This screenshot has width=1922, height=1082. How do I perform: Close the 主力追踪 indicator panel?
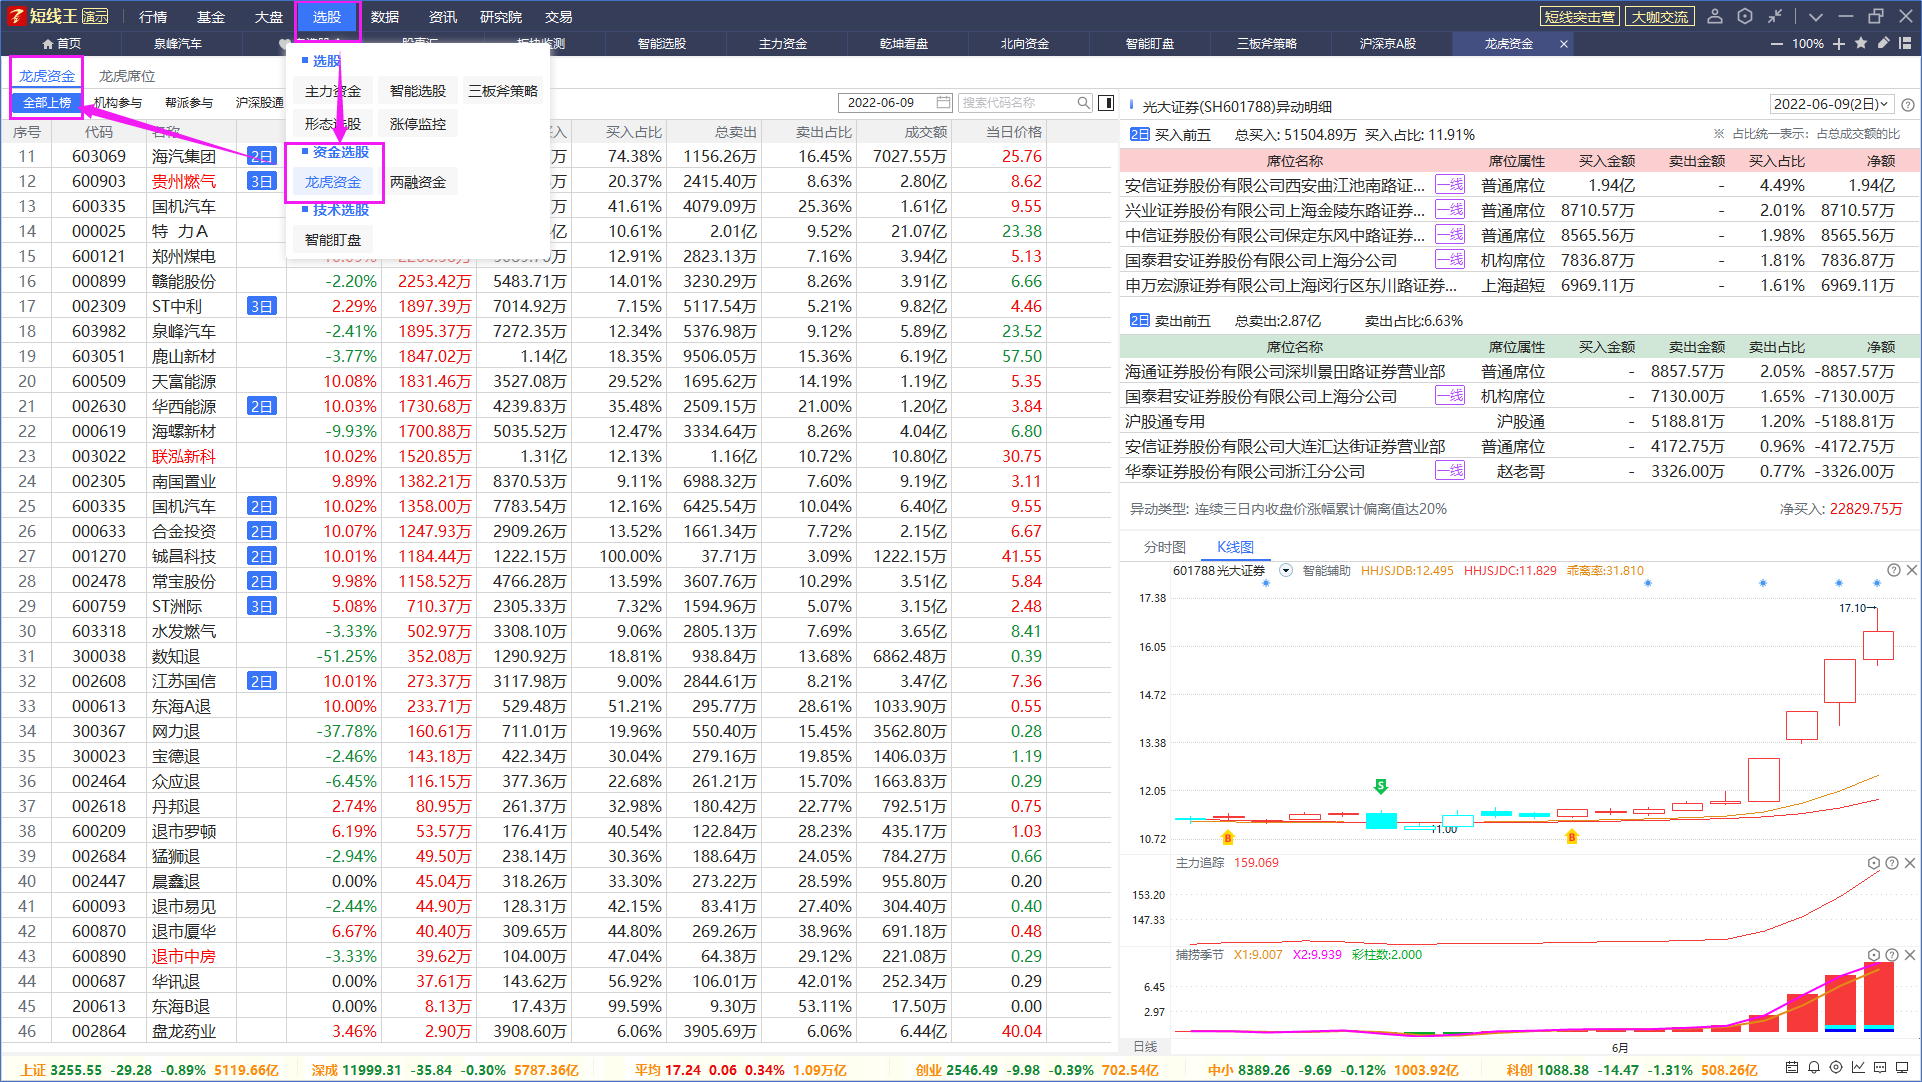click(1910, 863)
